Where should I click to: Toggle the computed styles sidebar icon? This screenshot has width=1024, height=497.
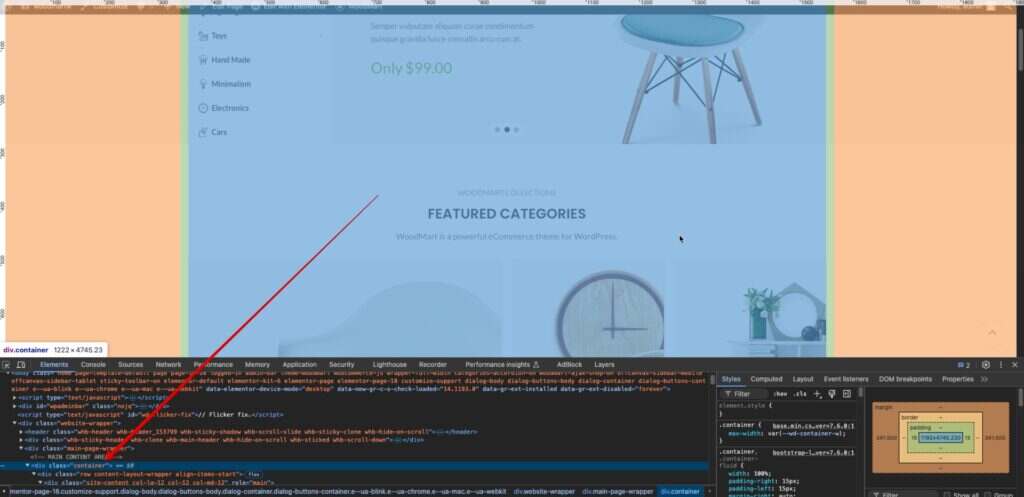click(x=846, y=394)
